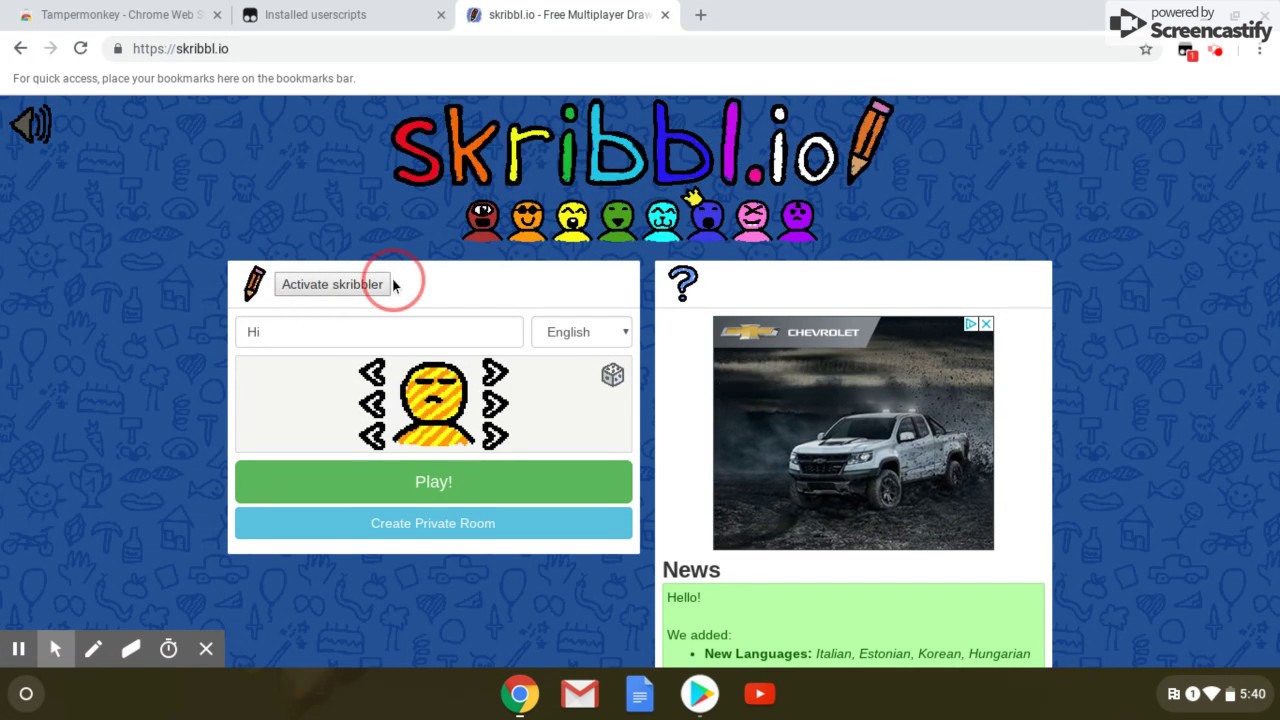This screenshot has width=1280, height=720.
Task: Open the Chevrolet truck advertisement
Action: (x=853, y=433)
